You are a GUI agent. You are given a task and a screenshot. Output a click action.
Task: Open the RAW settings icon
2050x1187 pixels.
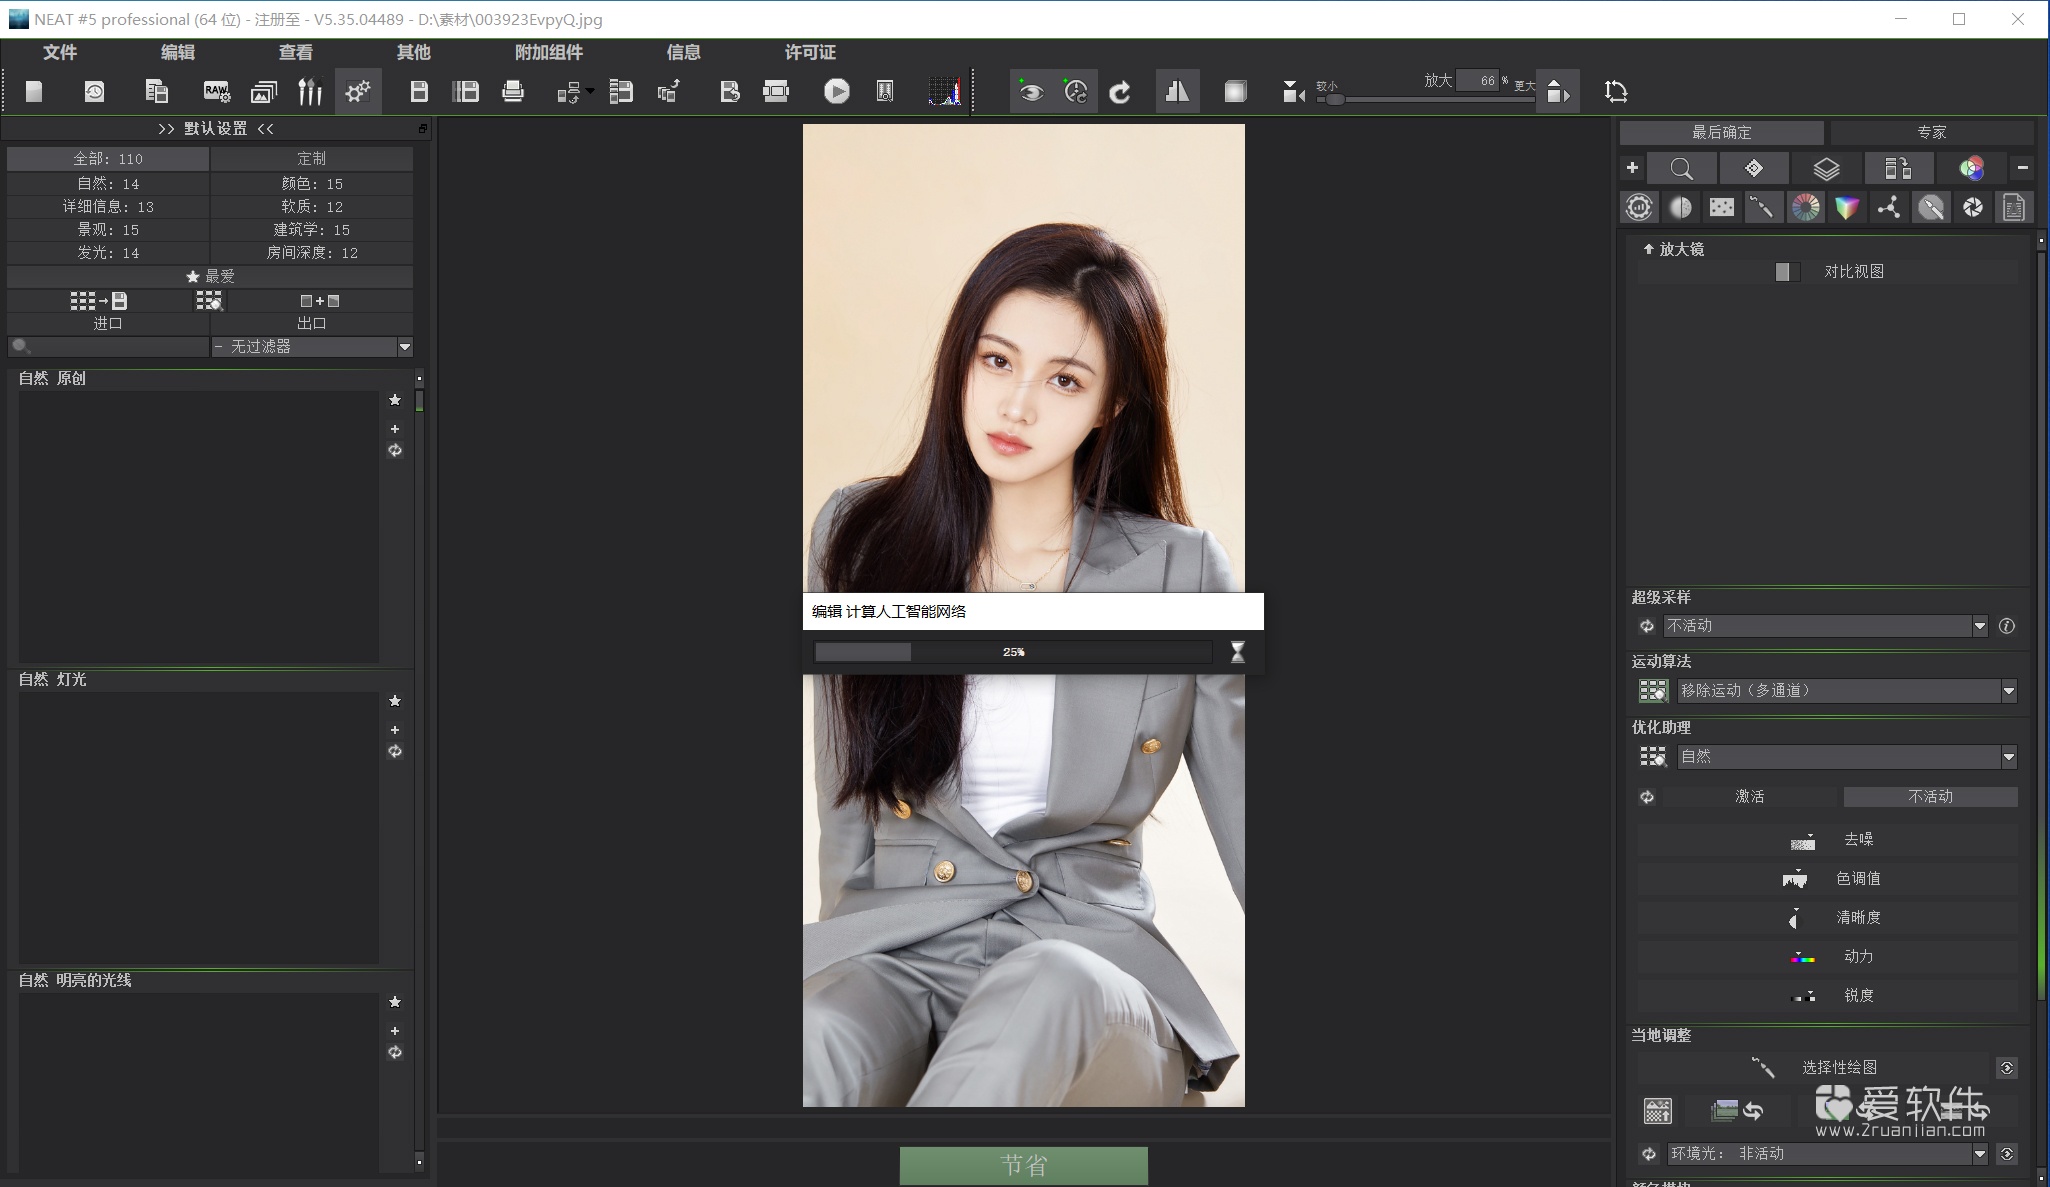[x=216, y=92]
